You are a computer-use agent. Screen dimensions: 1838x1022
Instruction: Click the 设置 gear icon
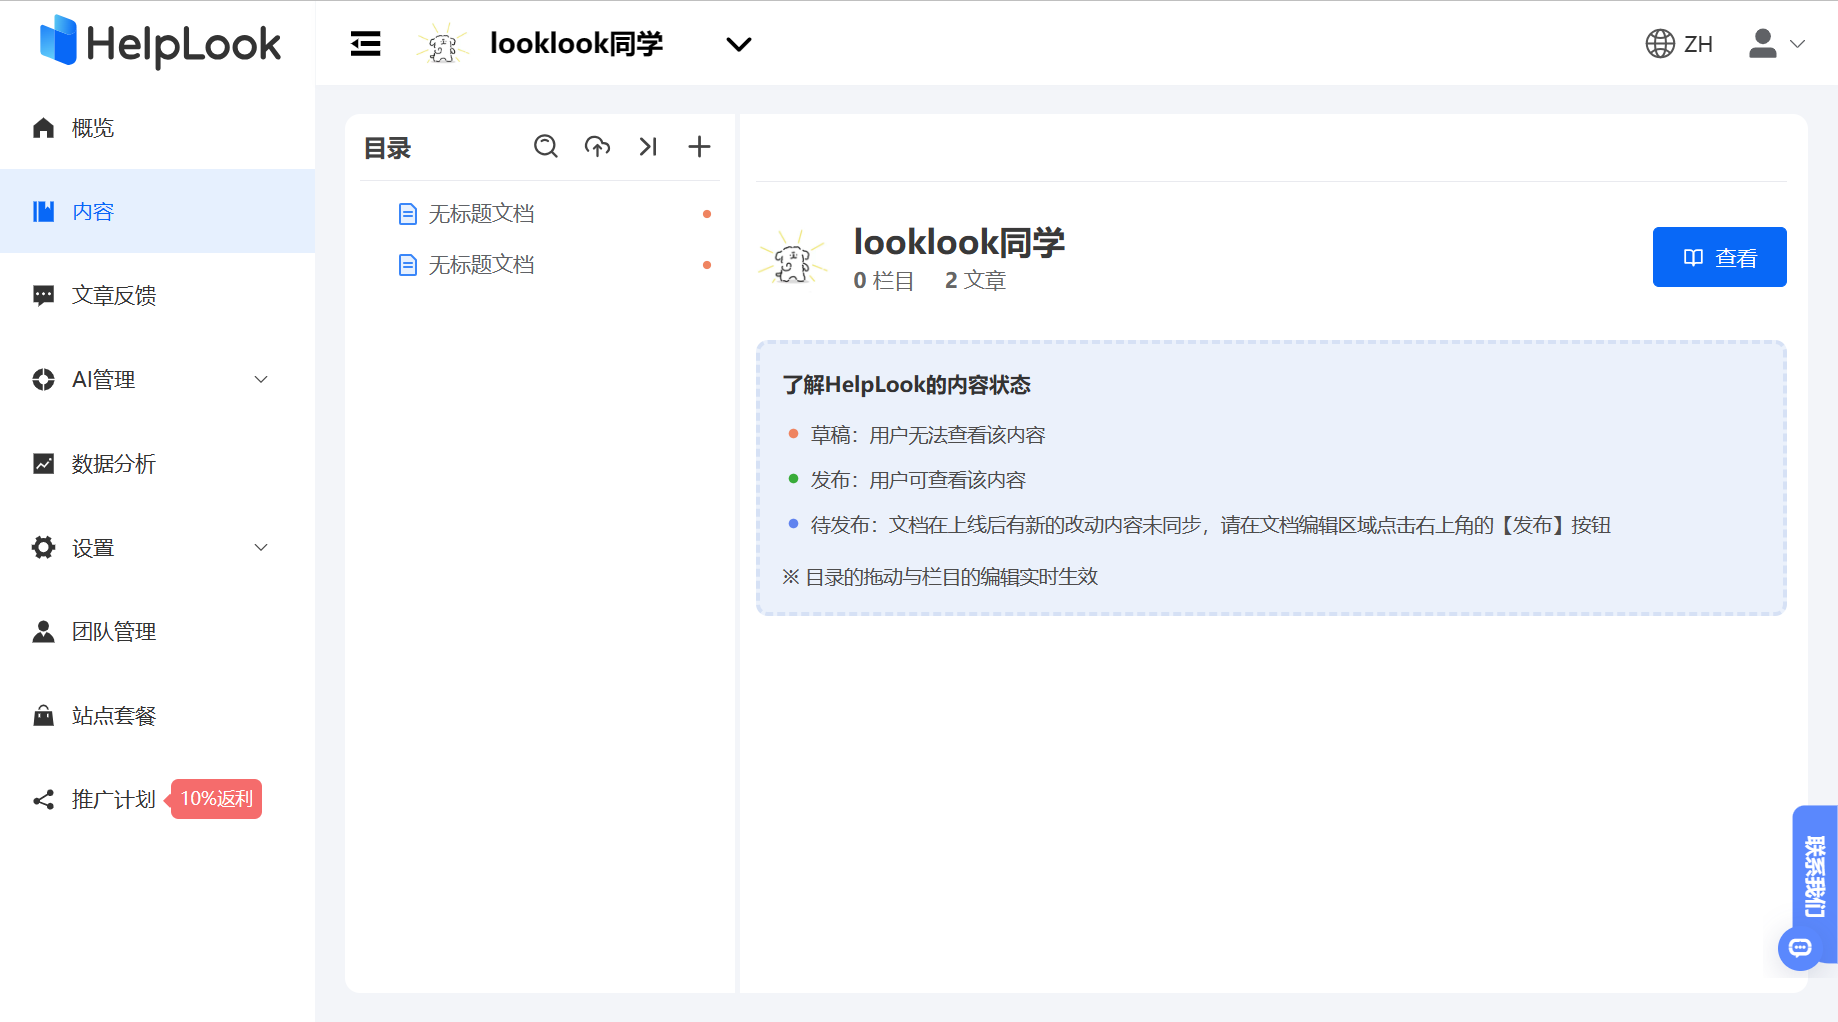point(43,547)
